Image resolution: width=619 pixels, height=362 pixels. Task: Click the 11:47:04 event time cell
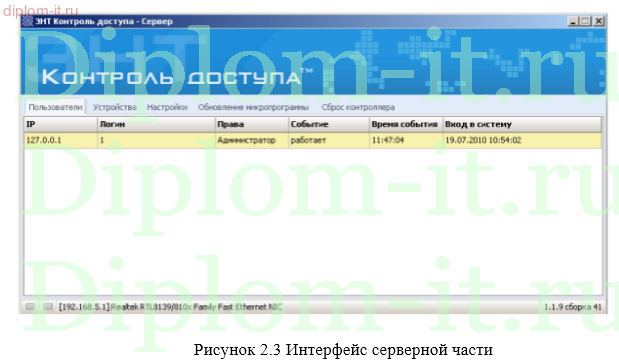406,140
